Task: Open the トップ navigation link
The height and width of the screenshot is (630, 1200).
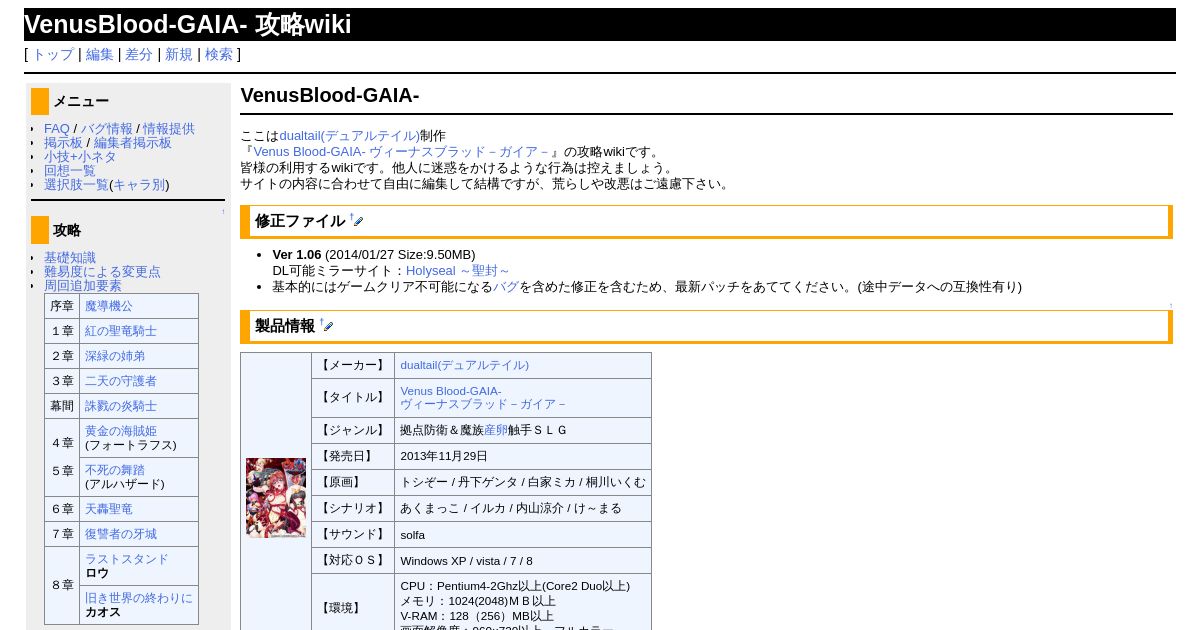Action: point(53,55)
